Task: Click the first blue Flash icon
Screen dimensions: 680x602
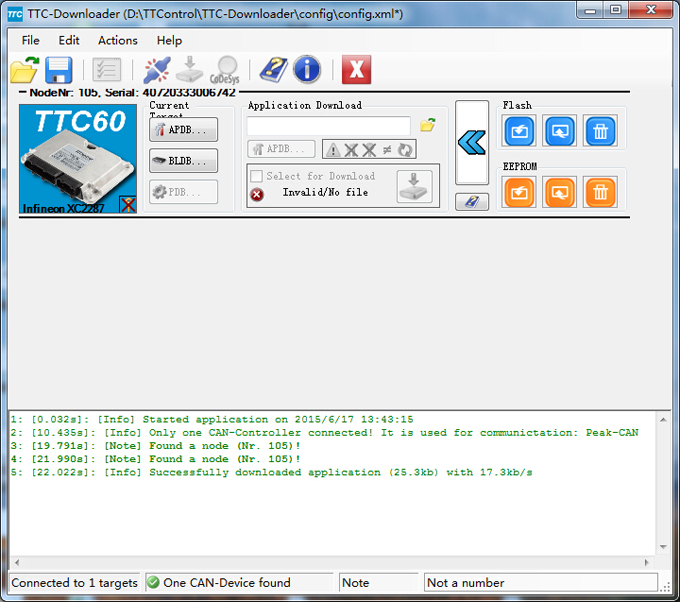Action: [519, 131]
